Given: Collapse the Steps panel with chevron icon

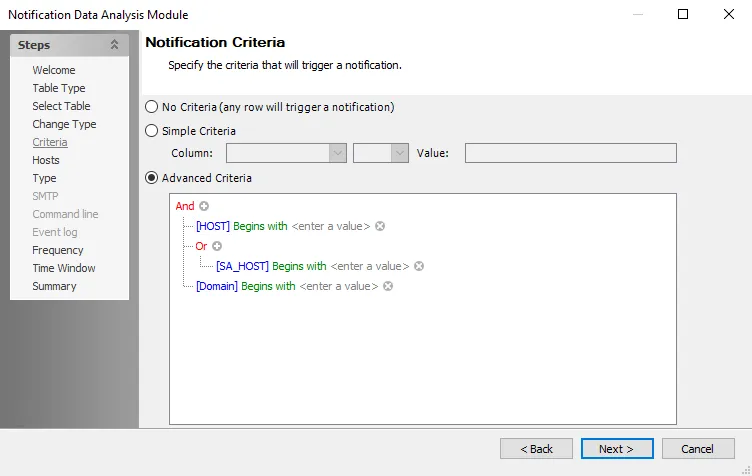Looking at the screenshot, I should pos(114,45).
